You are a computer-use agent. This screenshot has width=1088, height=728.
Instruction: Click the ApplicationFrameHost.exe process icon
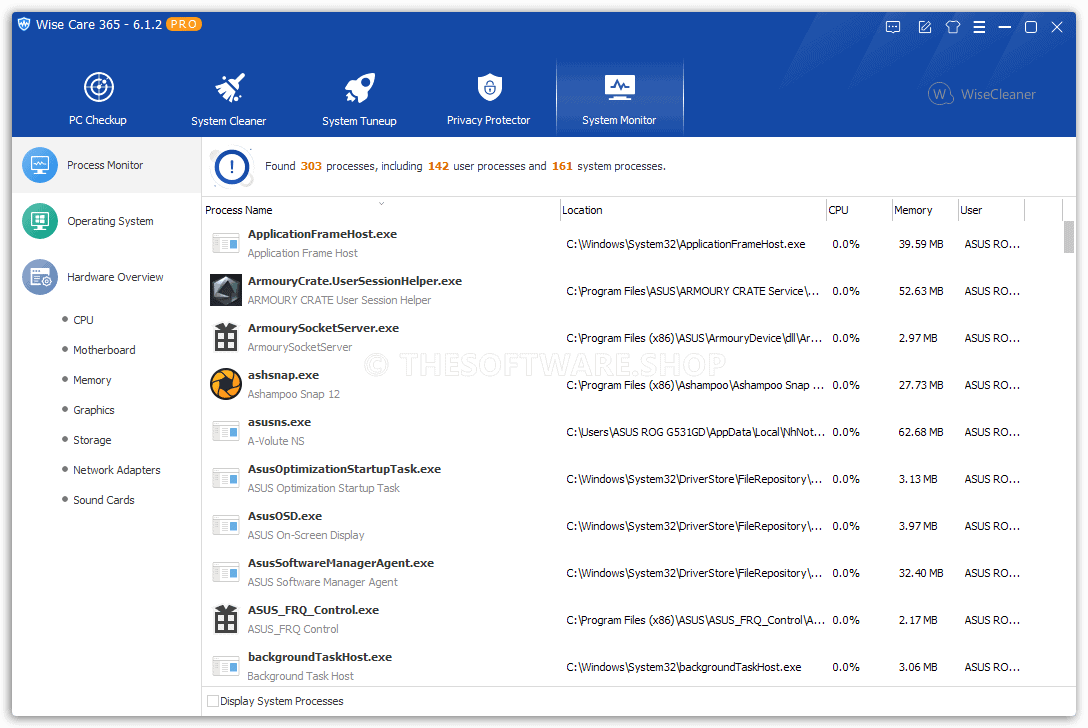(226, 244)
